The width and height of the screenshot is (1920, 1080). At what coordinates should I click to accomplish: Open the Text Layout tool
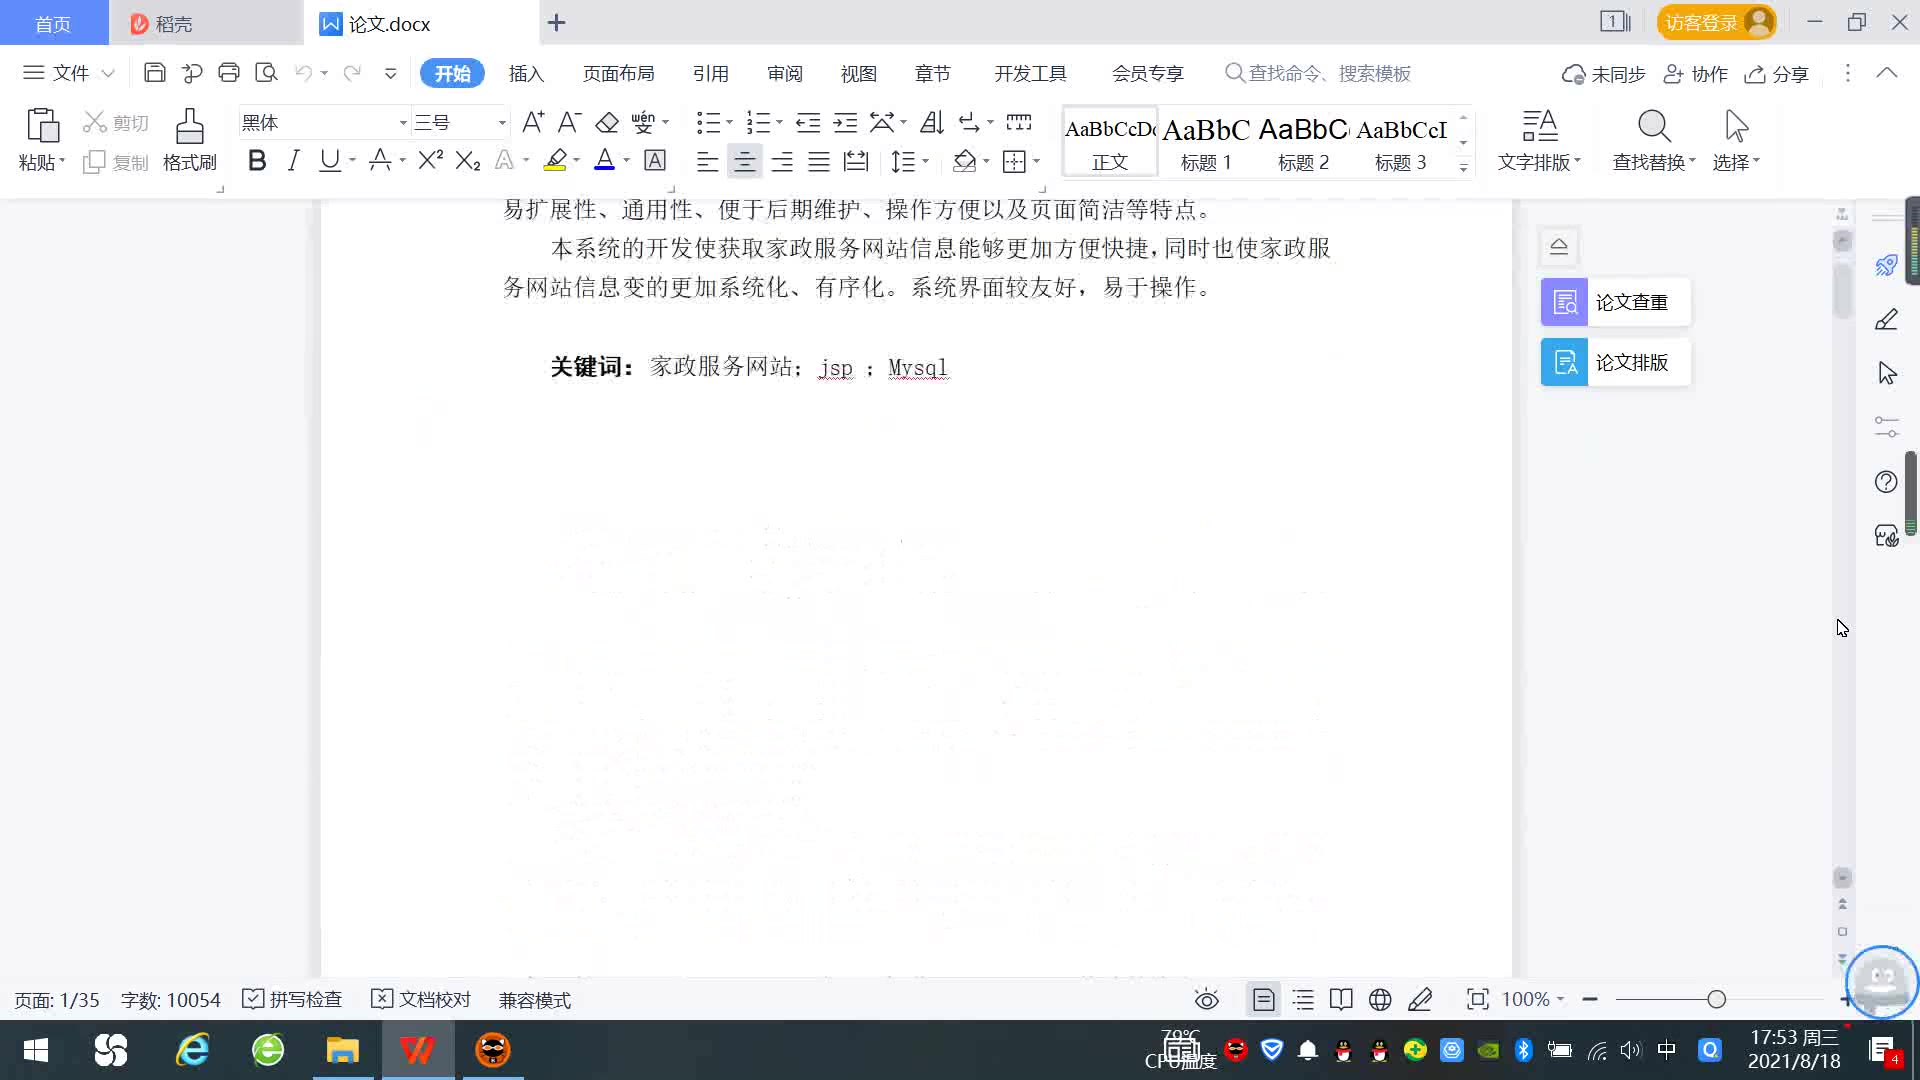(x=1539, y=140)
